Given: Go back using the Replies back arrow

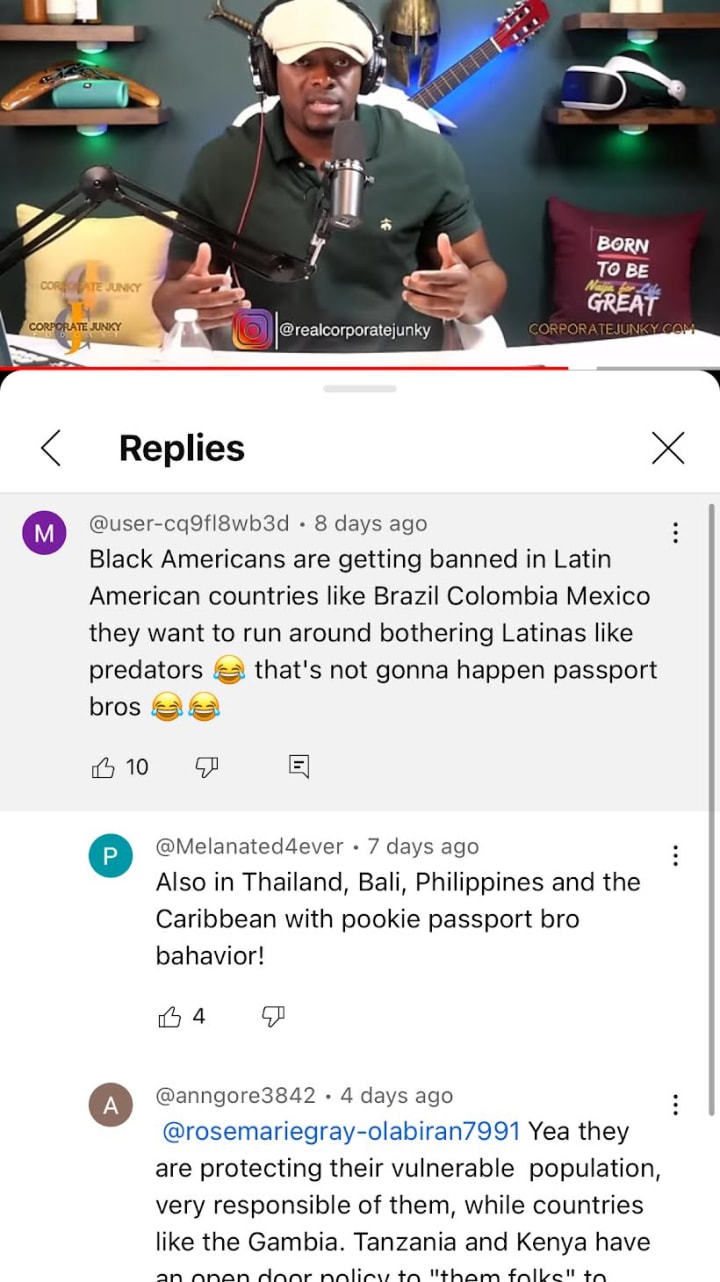Looking at the screenshot, I should point(51,448).
